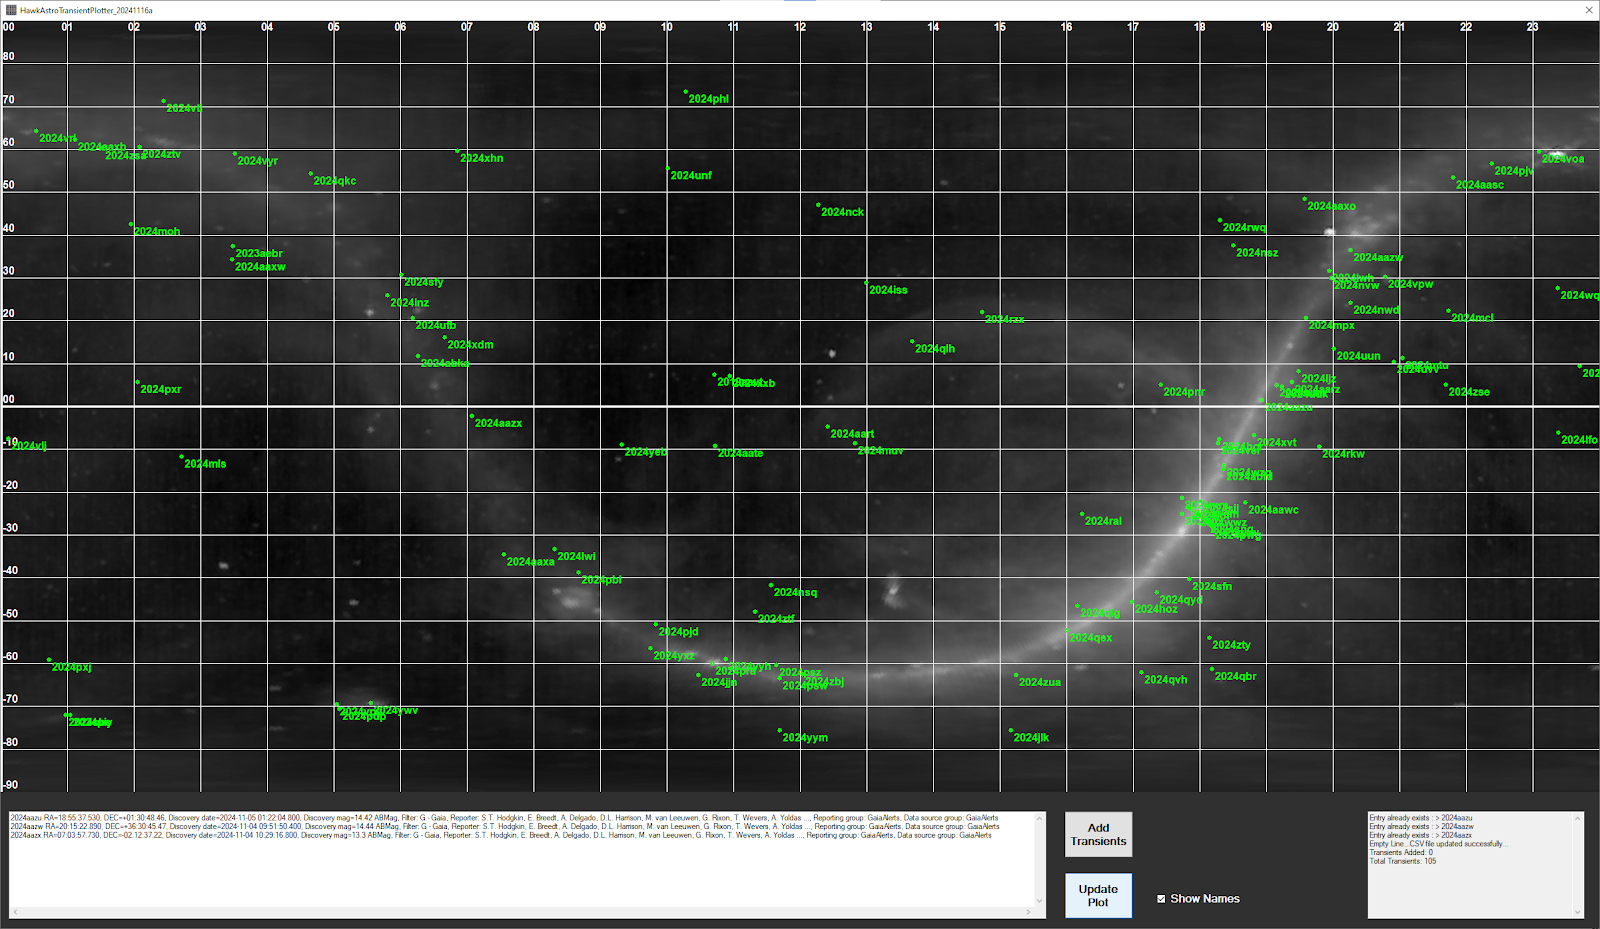Click the 2024pjd transient label
Image resolution: width=1600 pixels, height=929 pixels.
(679, 632)
